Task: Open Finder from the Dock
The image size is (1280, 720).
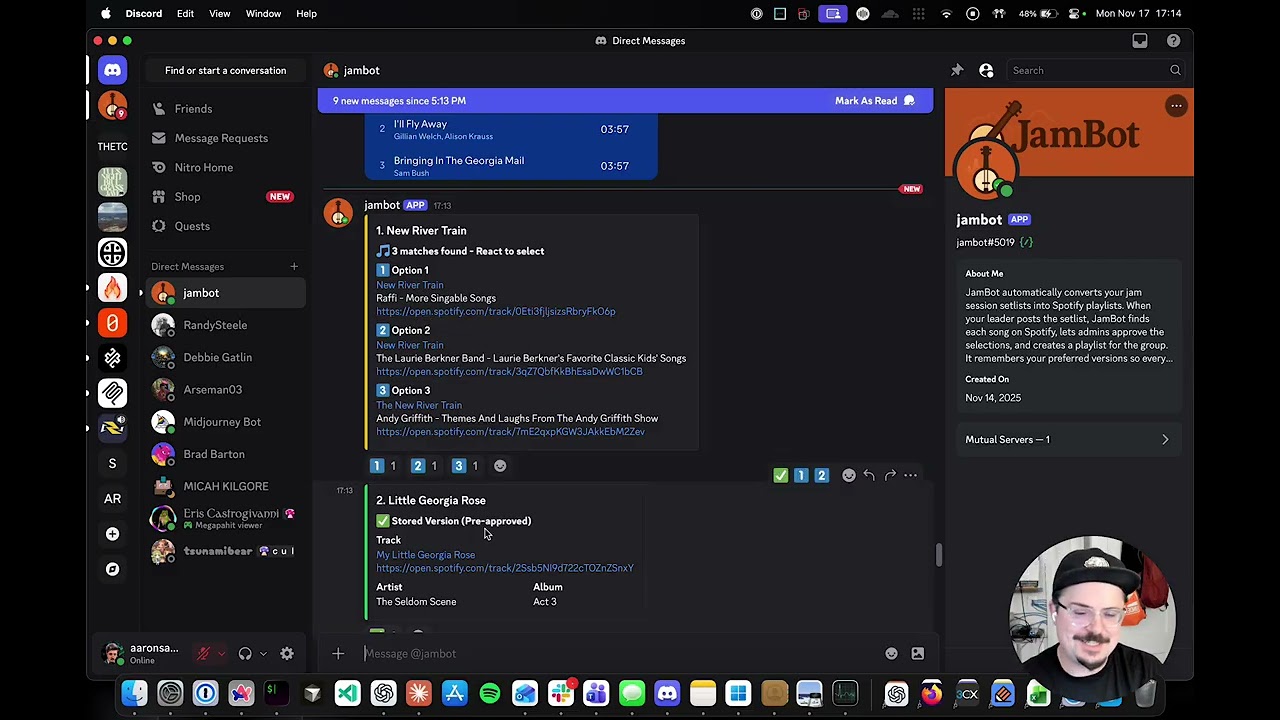Action: click(134, 694)
